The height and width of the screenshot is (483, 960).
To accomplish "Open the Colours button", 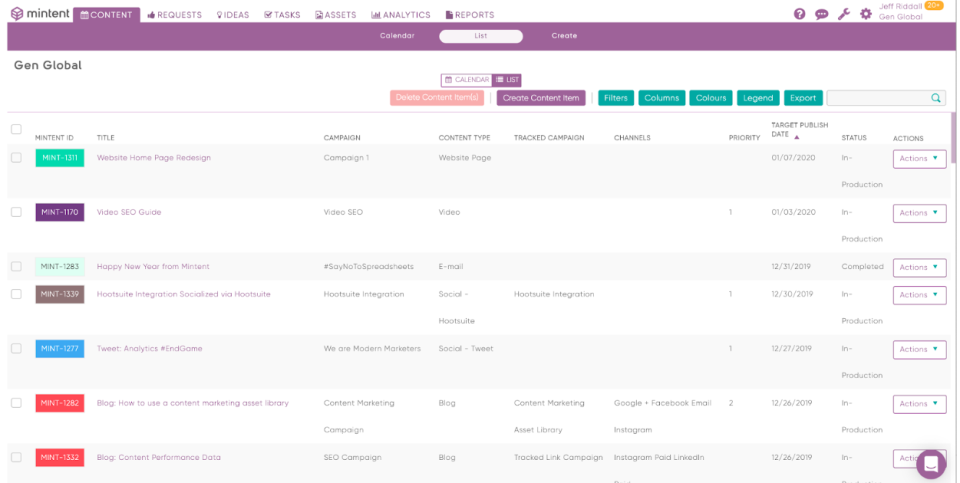I will tap(711, 98).
